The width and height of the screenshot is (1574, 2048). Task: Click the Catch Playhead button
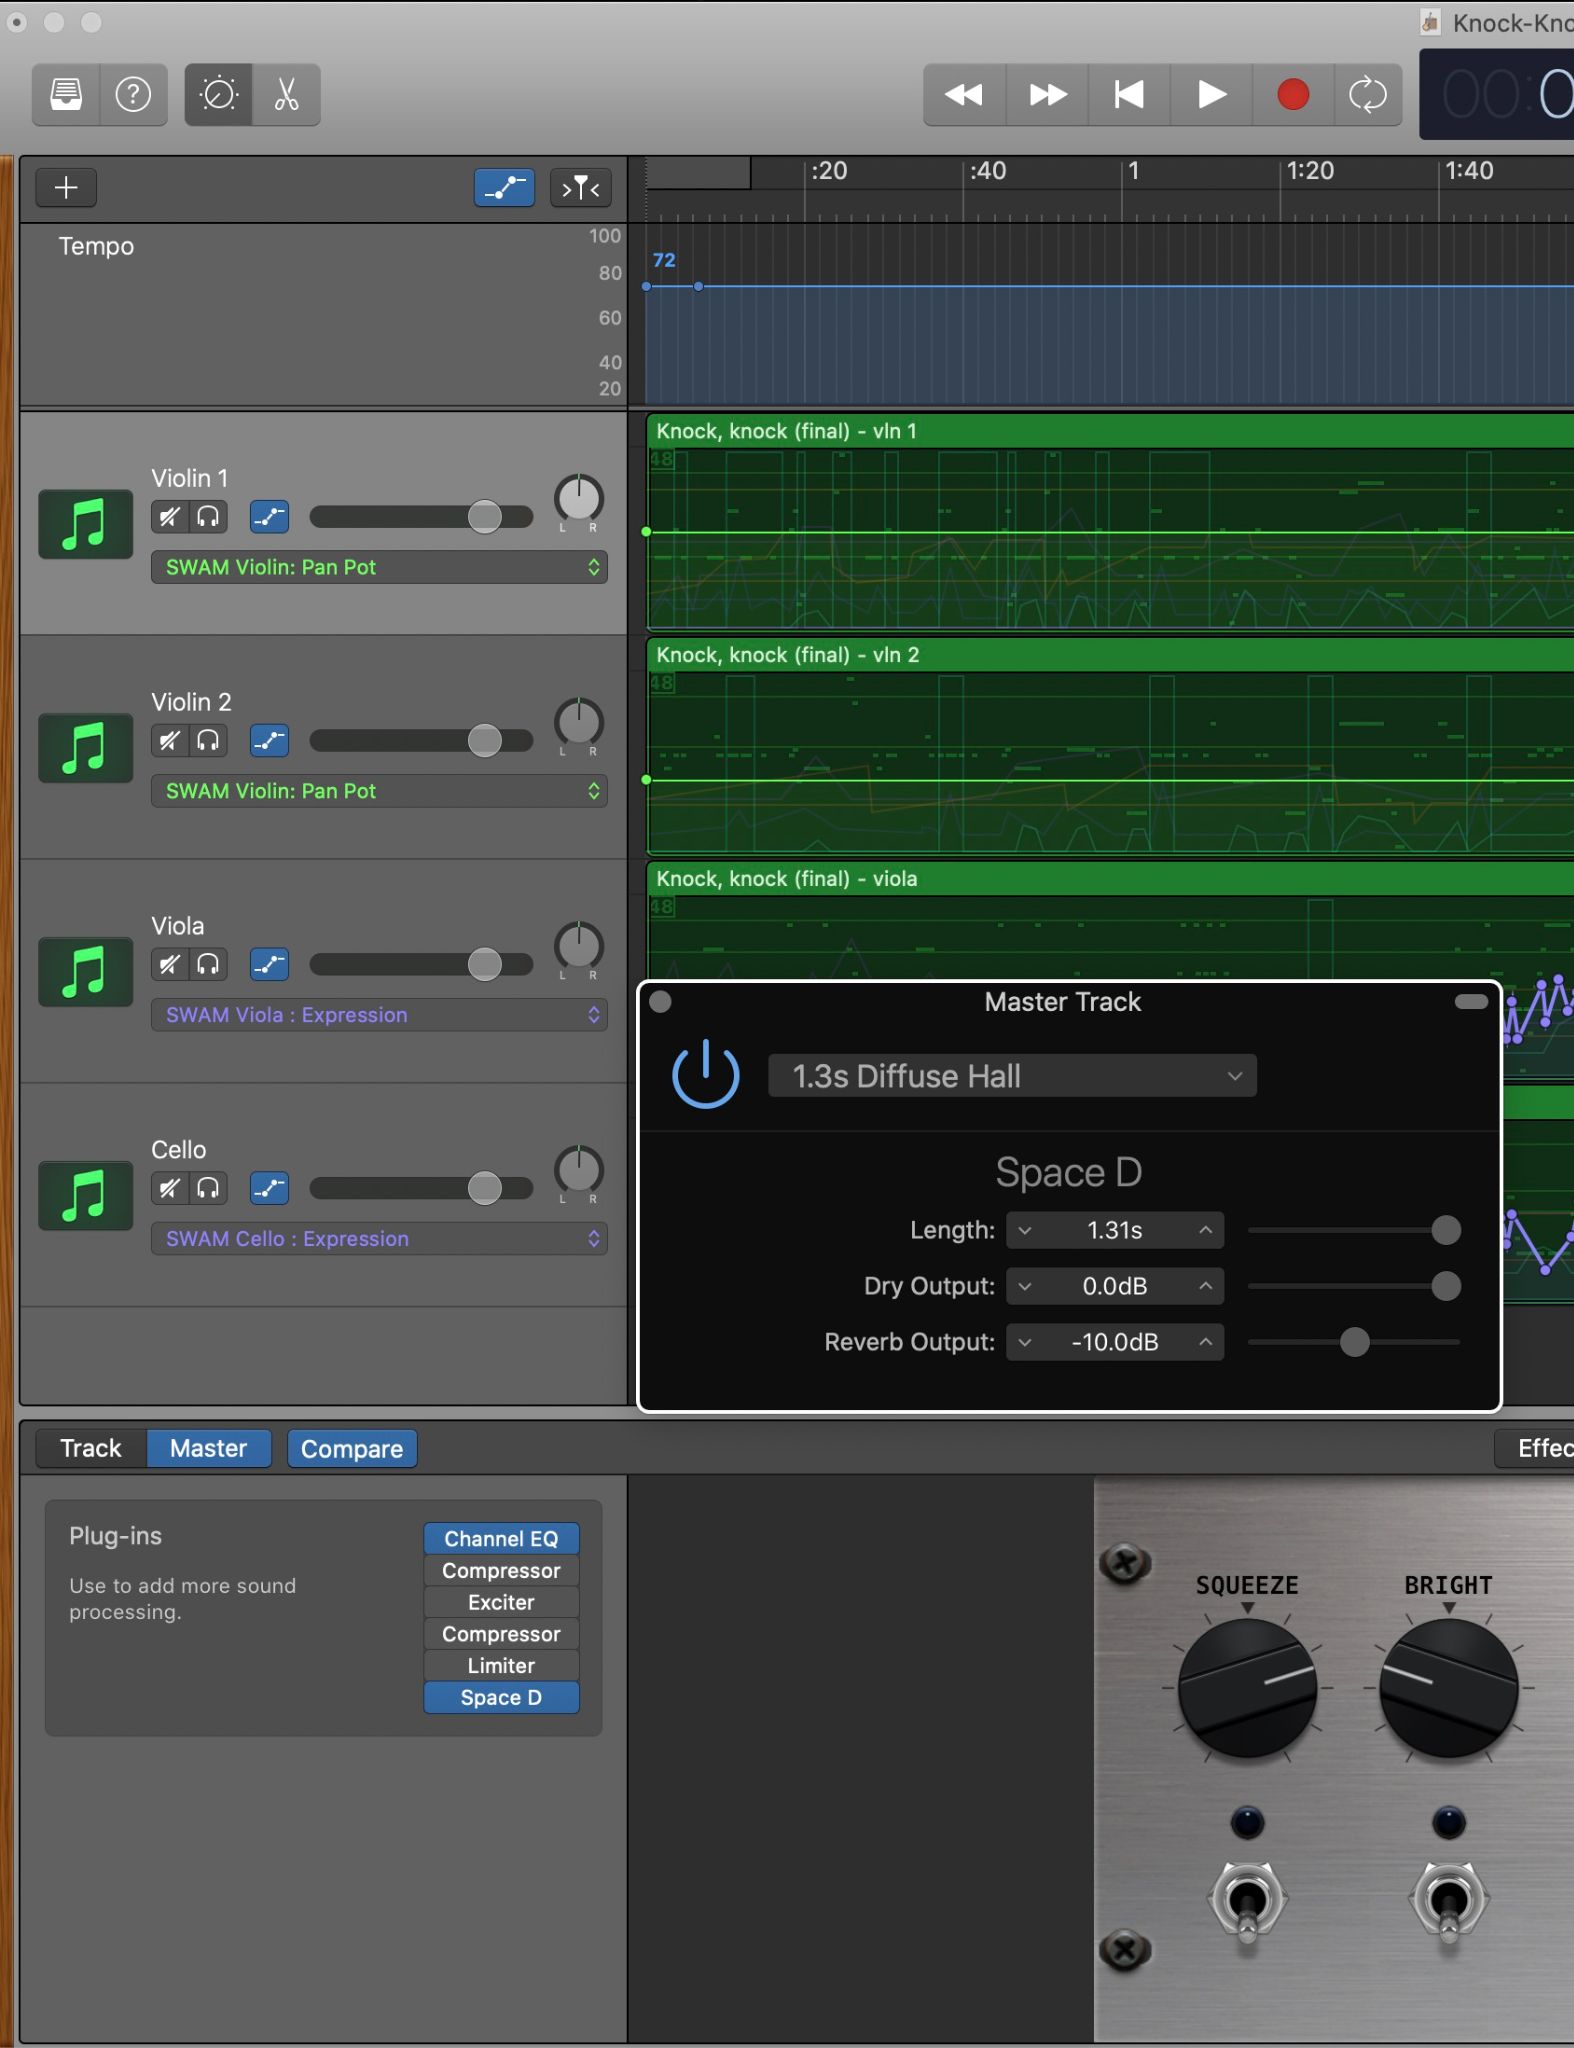pyautogui.click(x=580, y=188)
